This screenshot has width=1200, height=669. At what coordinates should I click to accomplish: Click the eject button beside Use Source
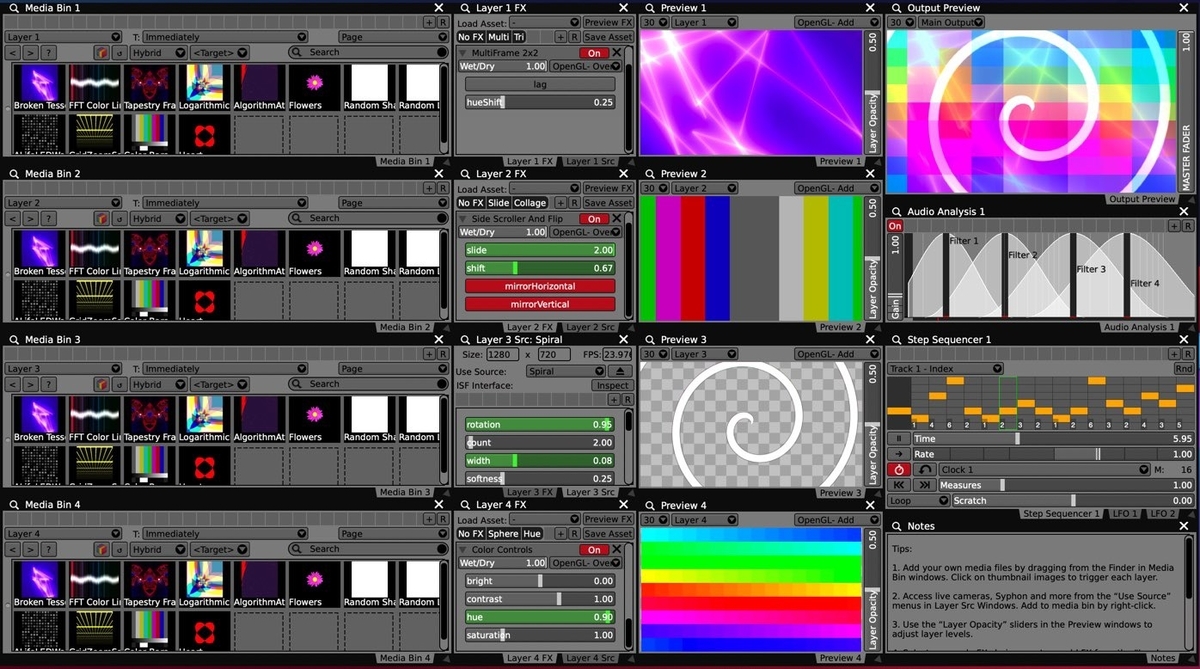[619, 371]
